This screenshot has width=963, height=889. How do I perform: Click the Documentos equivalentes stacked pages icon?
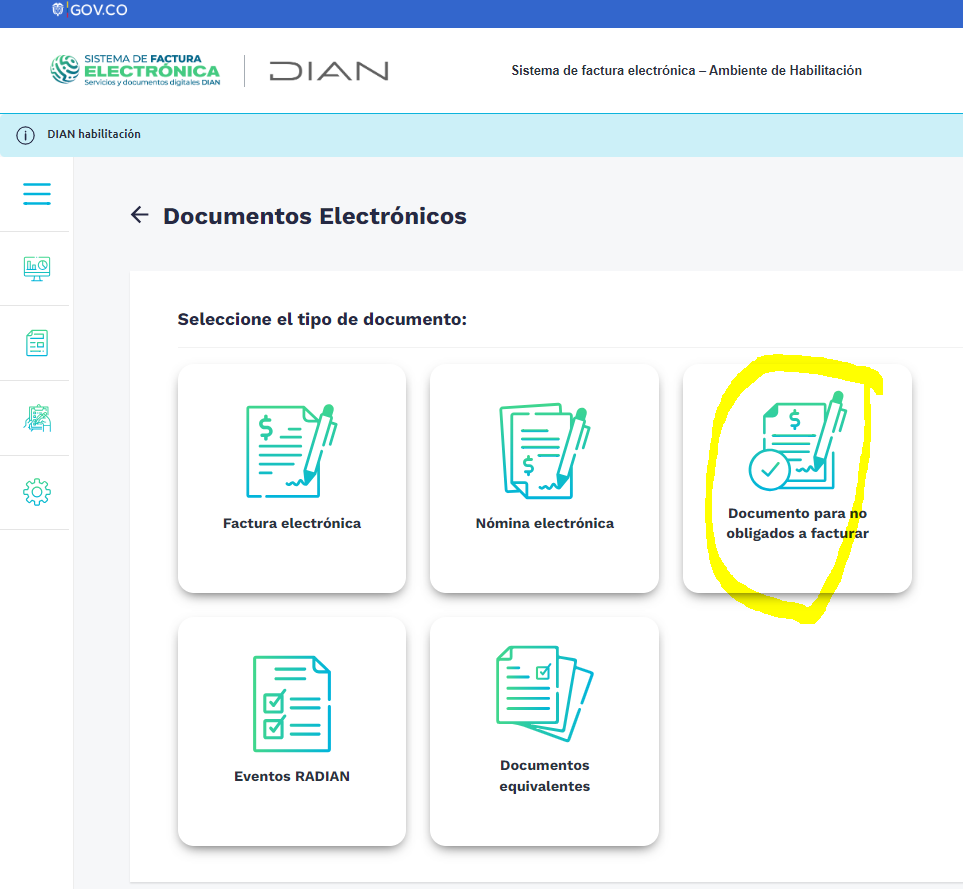point(545,694)
